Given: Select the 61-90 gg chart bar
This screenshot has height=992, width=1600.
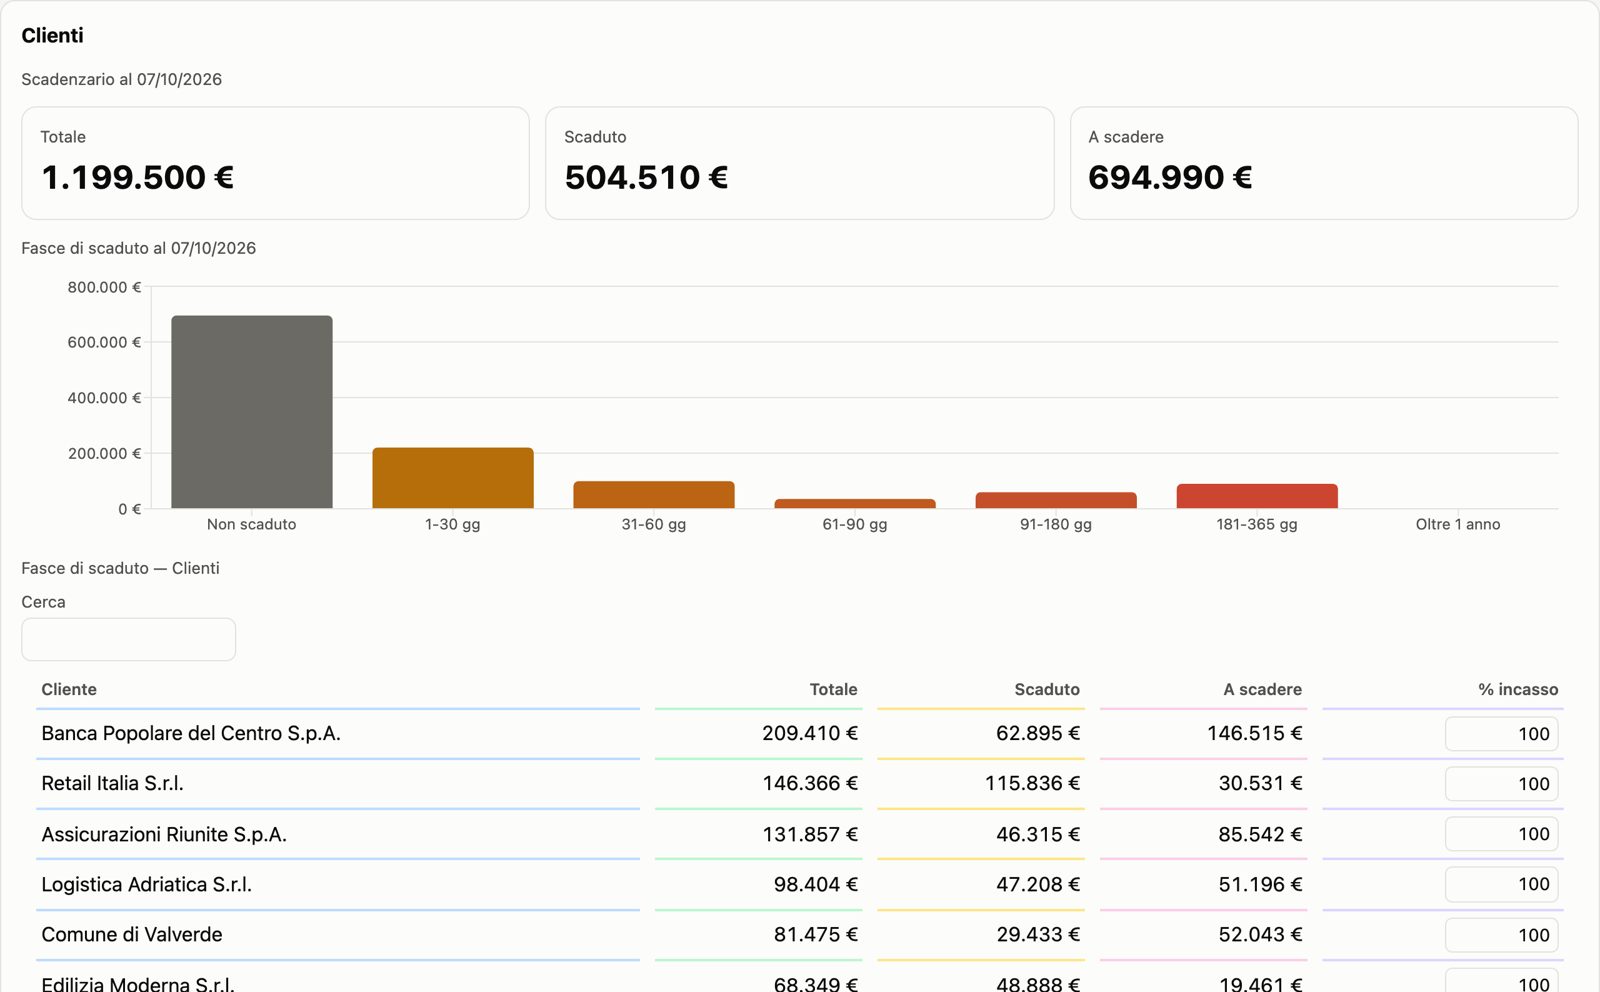Looking at the screenshot, I should [x=855, y=503].
